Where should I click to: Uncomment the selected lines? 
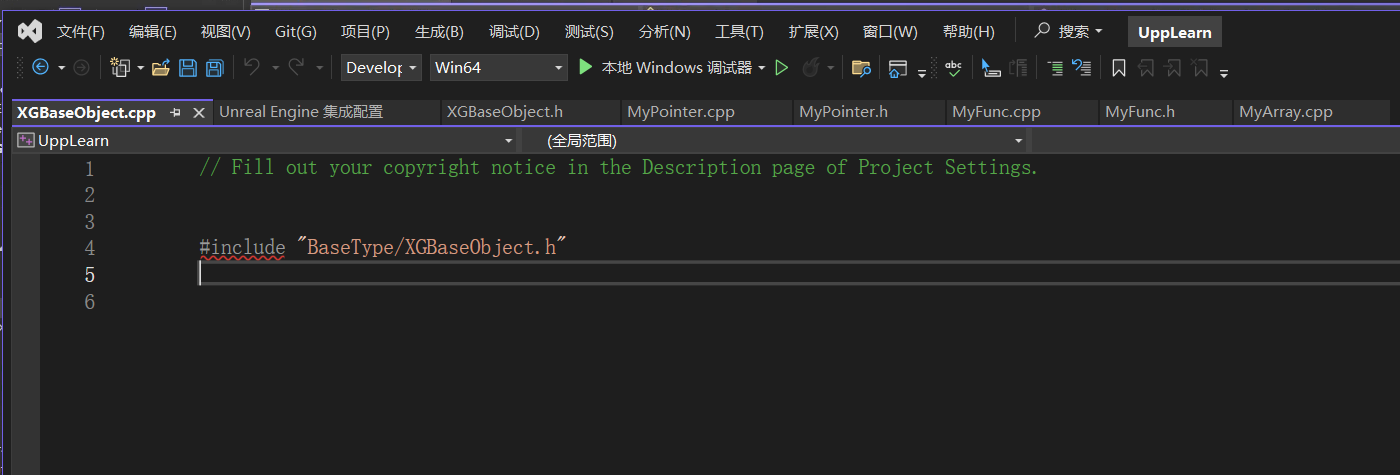[1081, 68]
